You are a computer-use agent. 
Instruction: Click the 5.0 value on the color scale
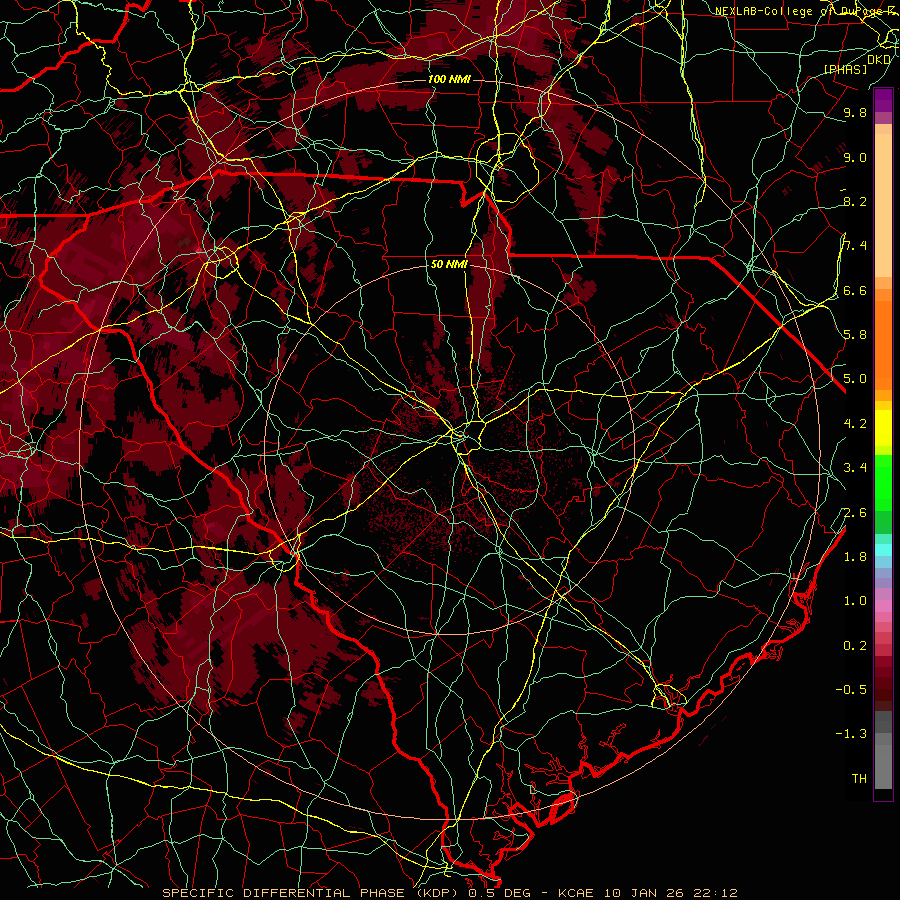[855, 379]
